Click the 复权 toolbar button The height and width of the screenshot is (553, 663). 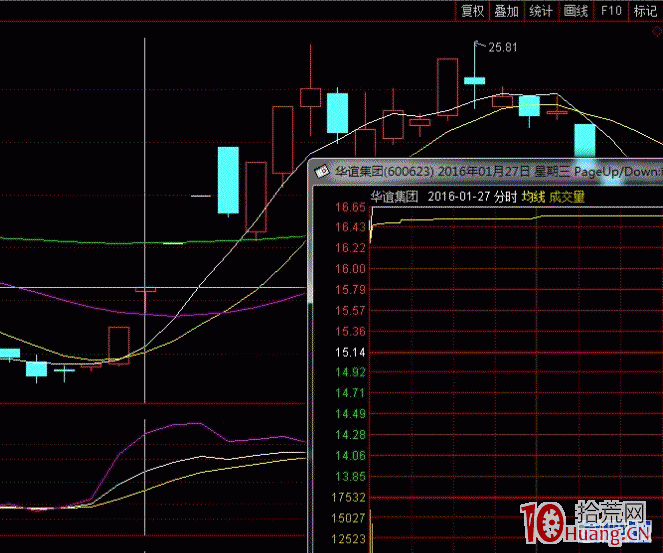[x=472, y=11]
